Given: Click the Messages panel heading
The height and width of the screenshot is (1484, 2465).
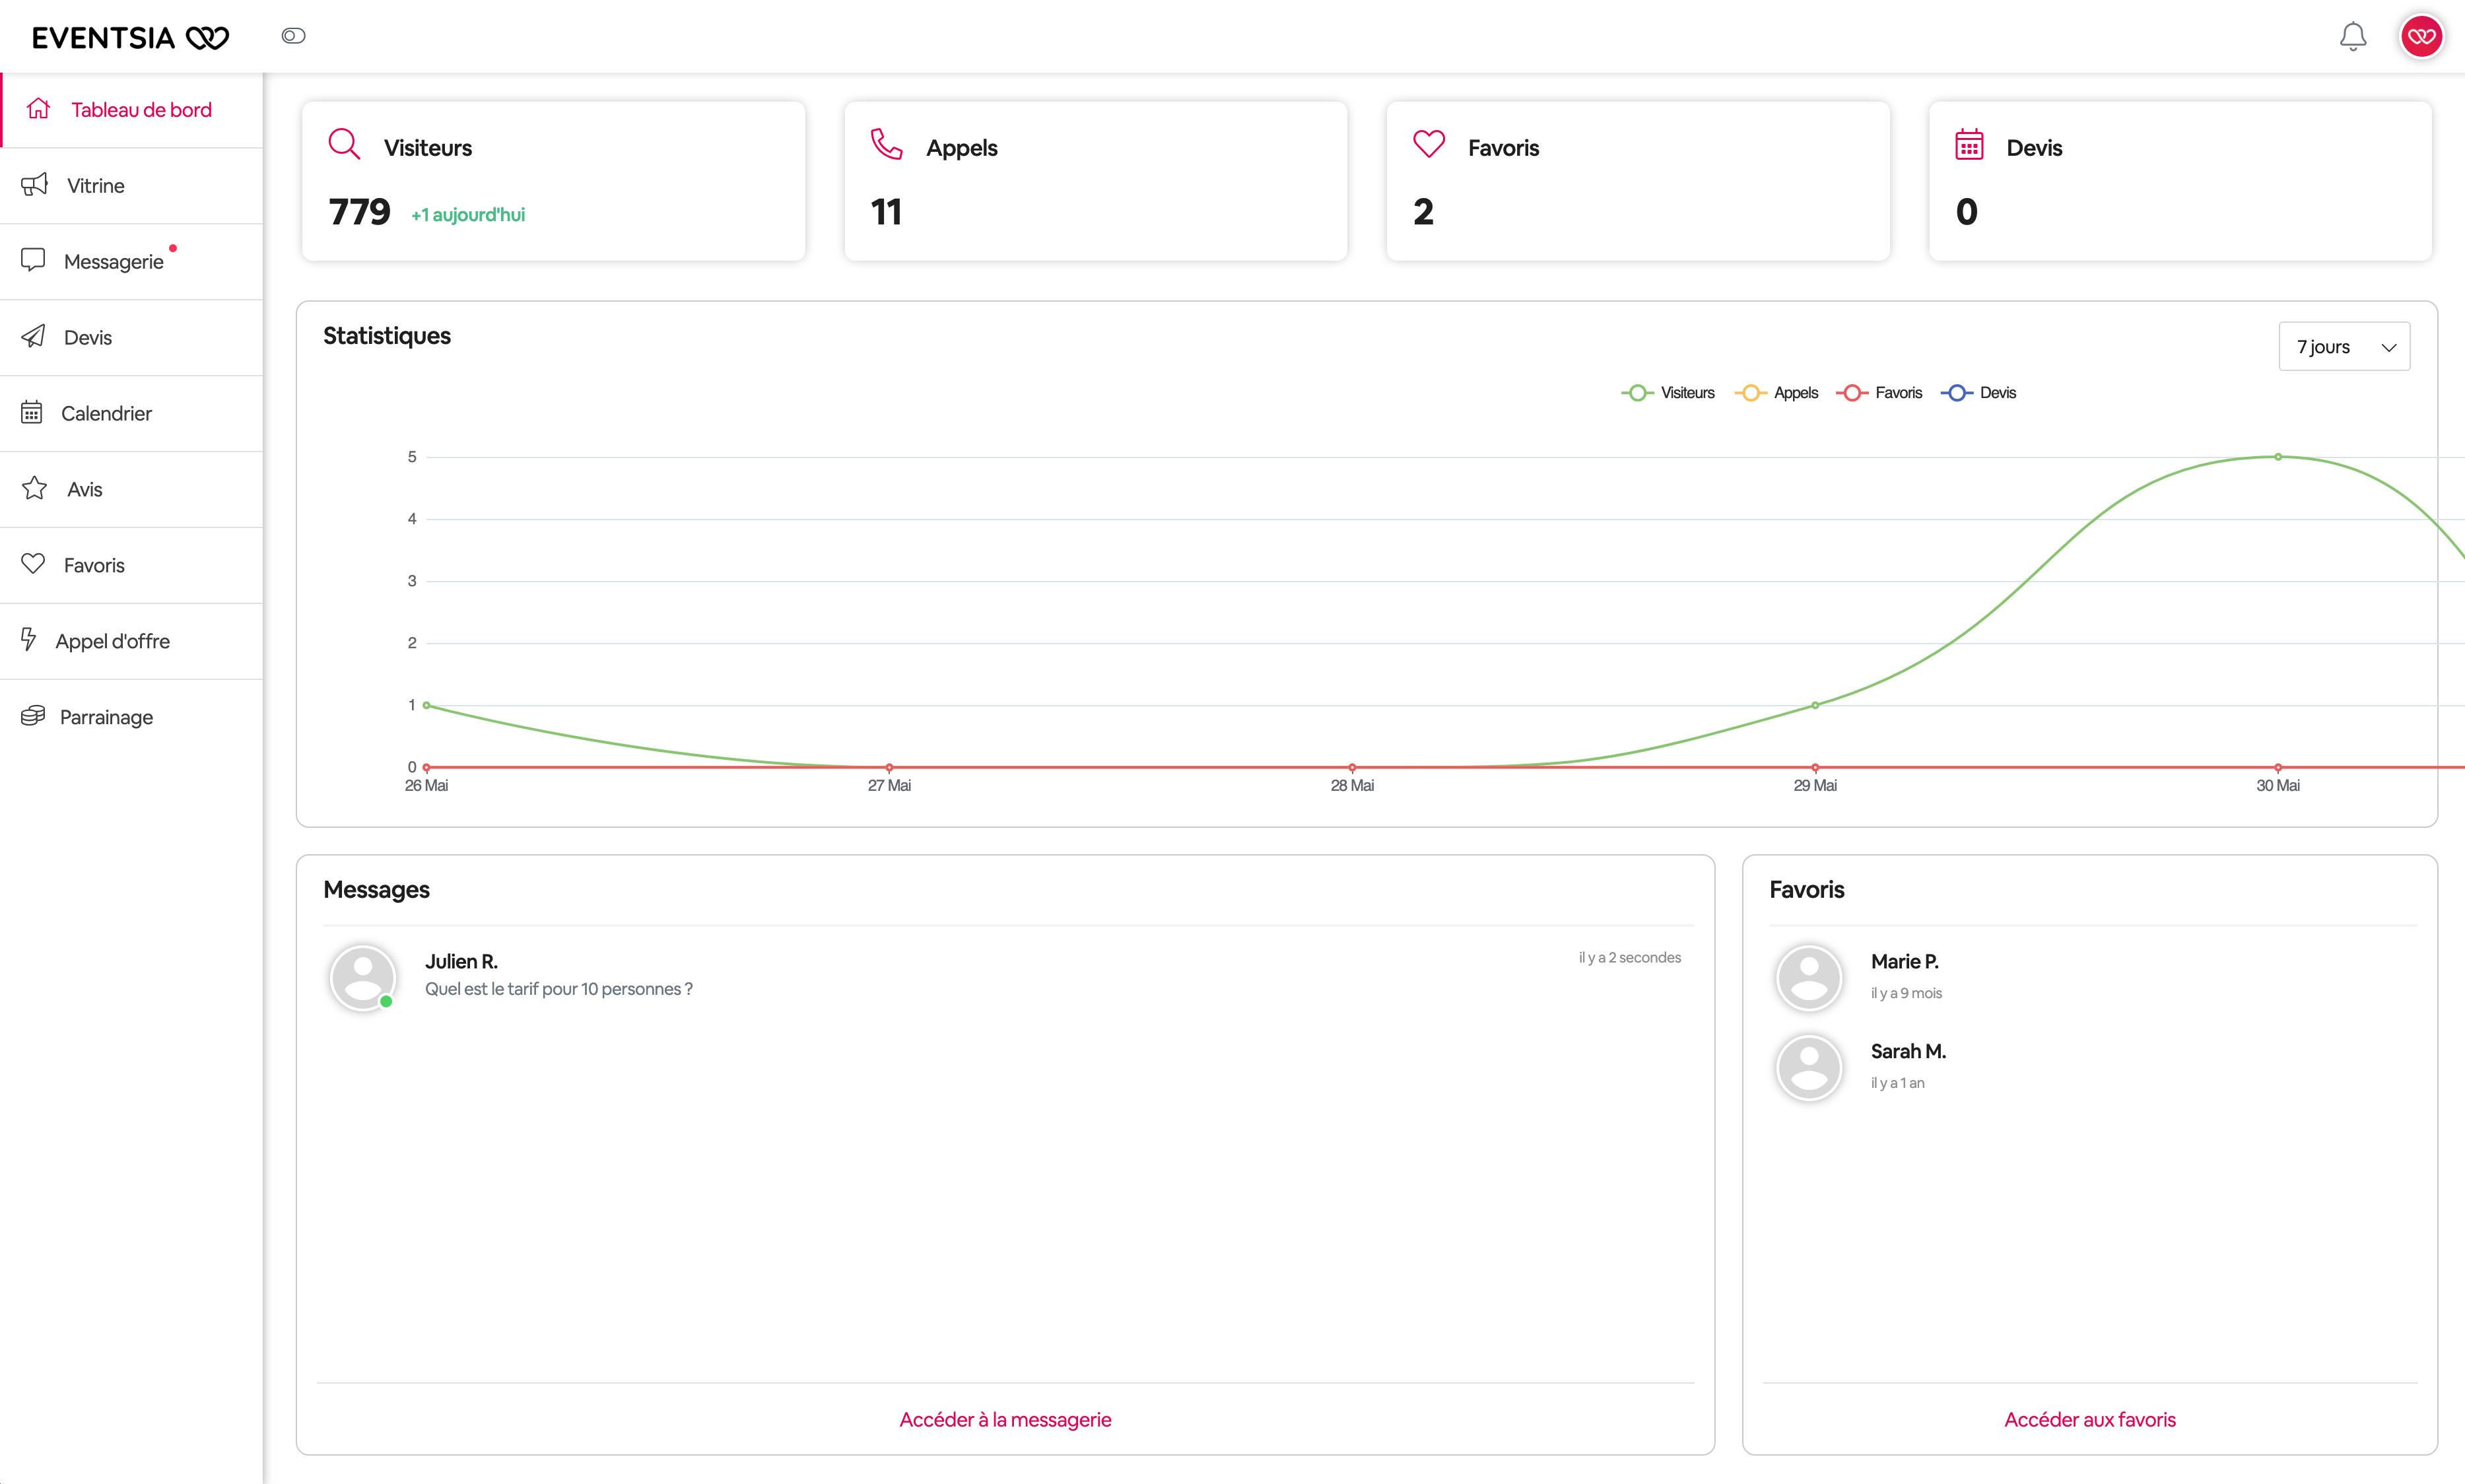Looking at the screenshot, I should (x=376, y=890).
